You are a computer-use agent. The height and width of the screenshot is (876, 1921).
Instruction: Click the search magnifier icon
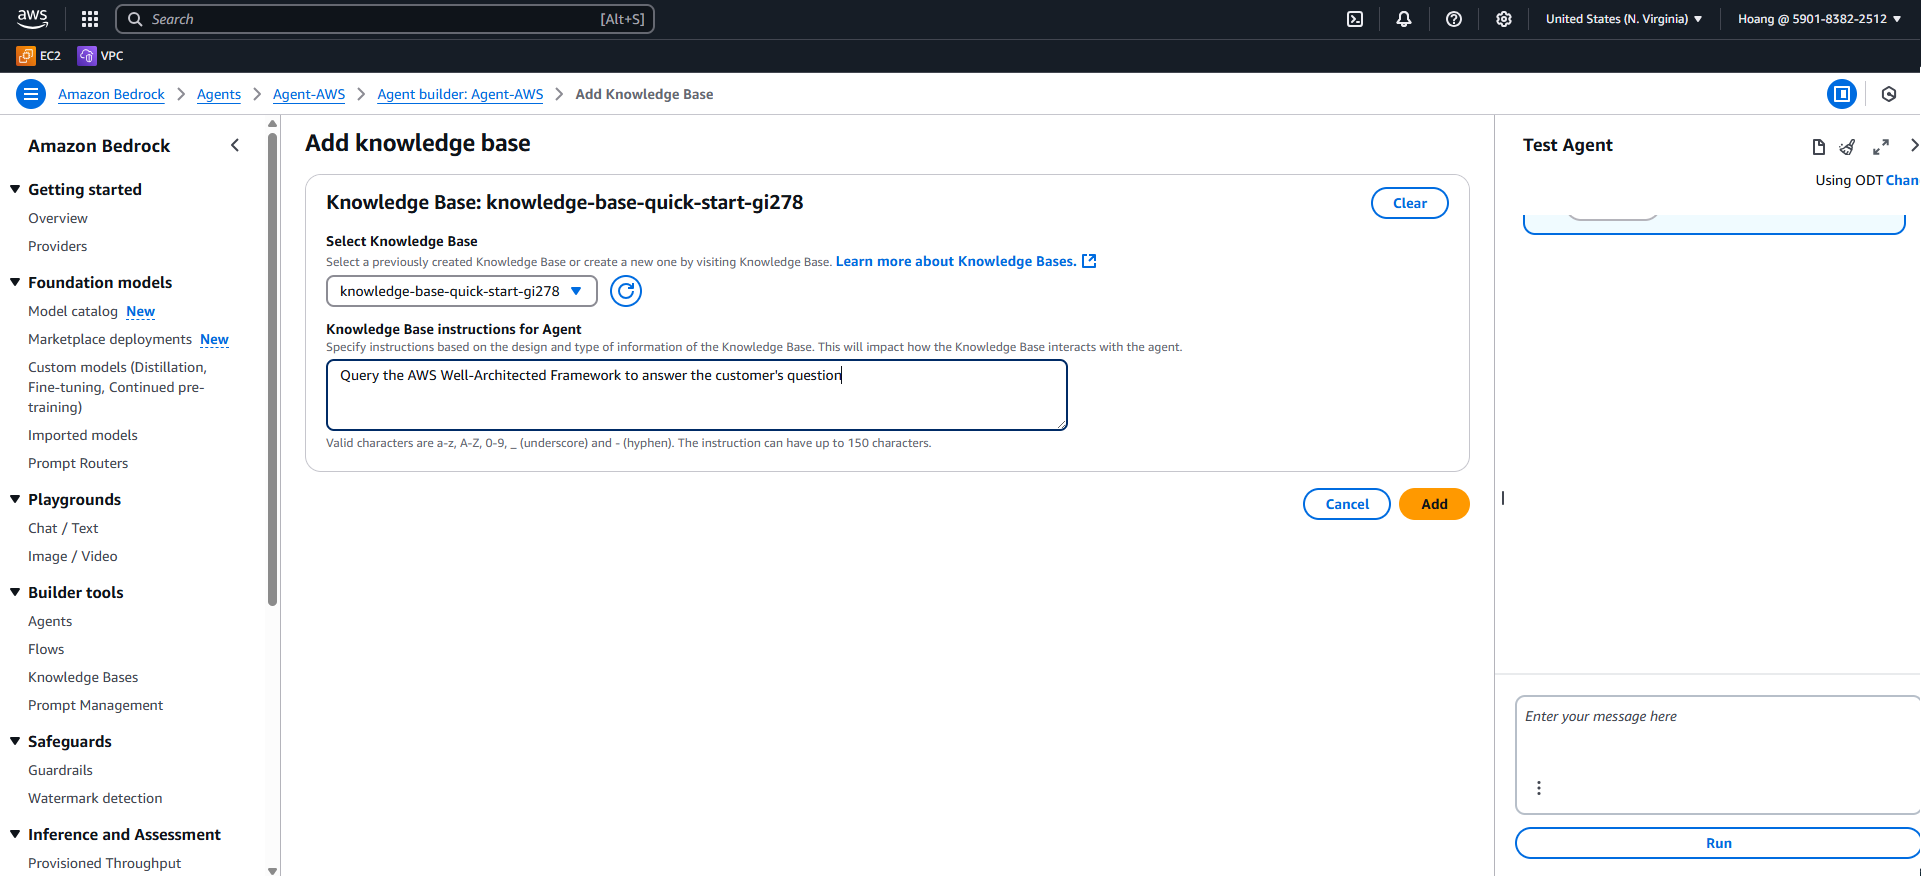[x=135, y=19]
